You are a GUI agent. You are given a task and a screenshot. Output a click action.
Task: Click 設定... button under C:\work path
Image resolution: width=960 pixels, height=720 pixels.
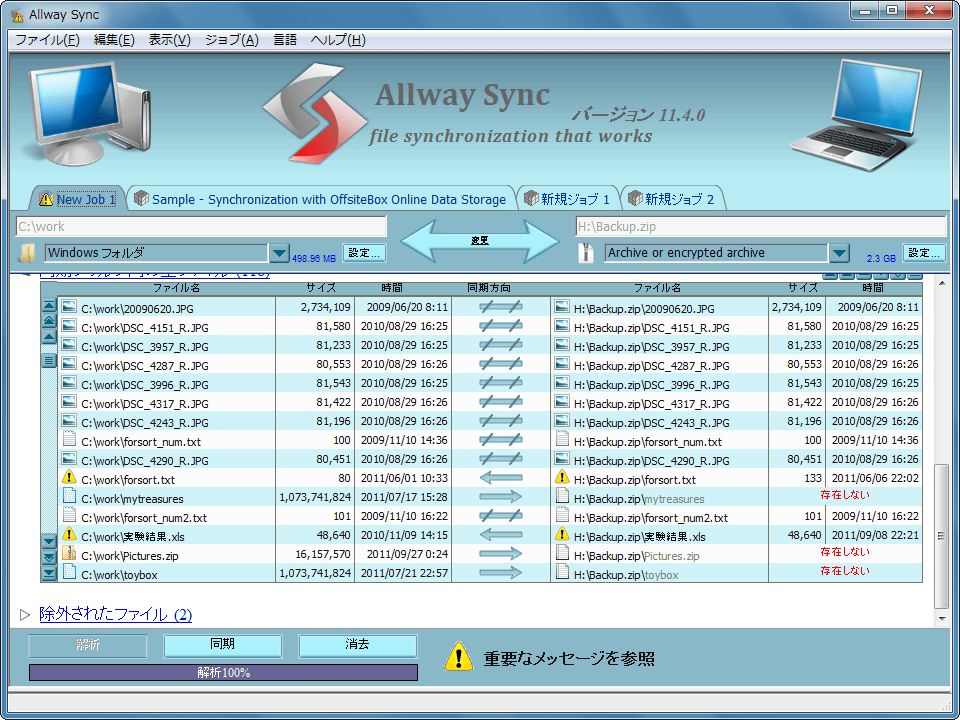(364, 253)
